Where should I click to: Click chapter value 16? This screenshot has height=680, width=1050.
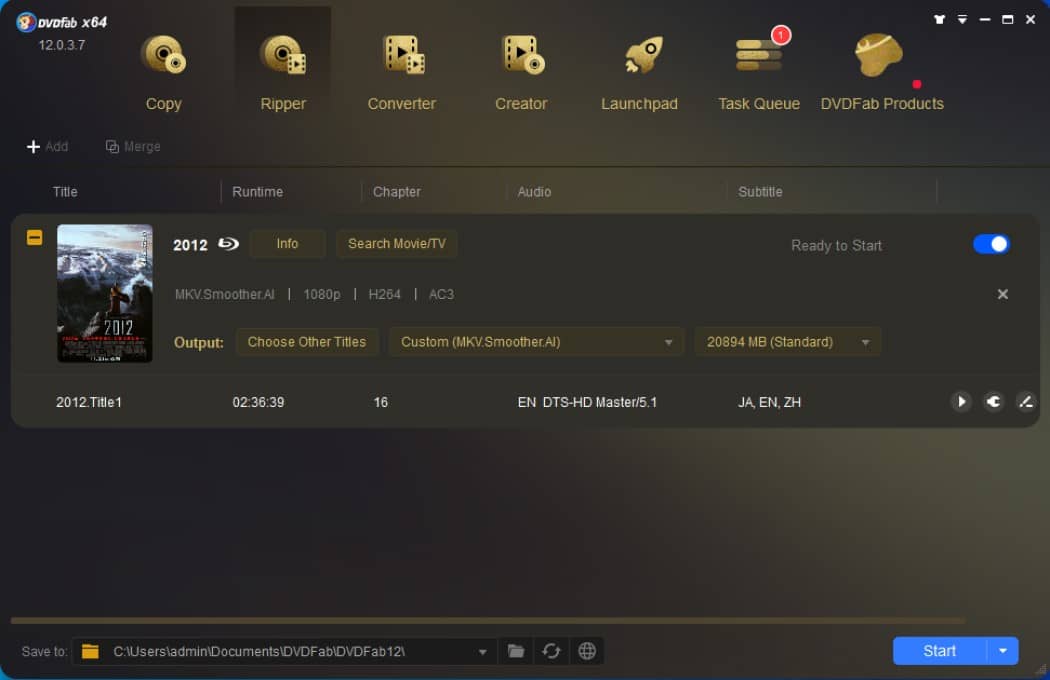point(380,402)
